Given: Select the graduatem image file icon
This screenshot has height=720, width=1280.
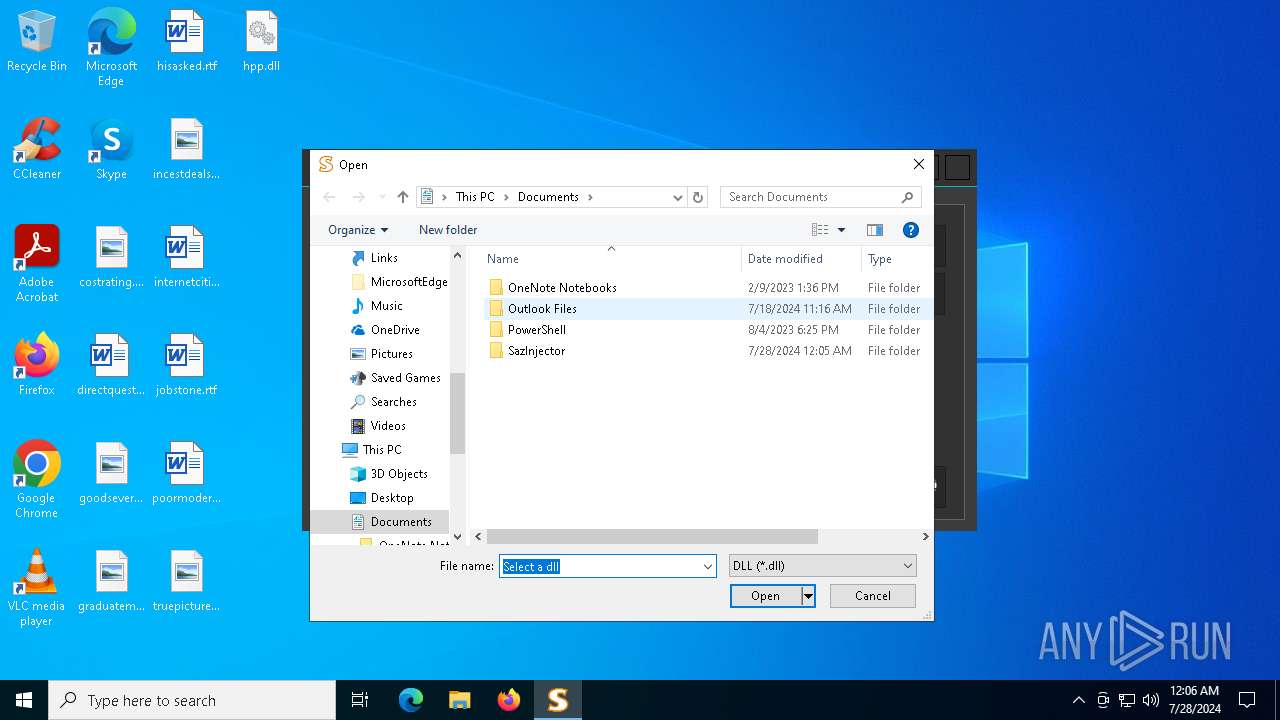Looking at the screenshot, I should (111, 582).
